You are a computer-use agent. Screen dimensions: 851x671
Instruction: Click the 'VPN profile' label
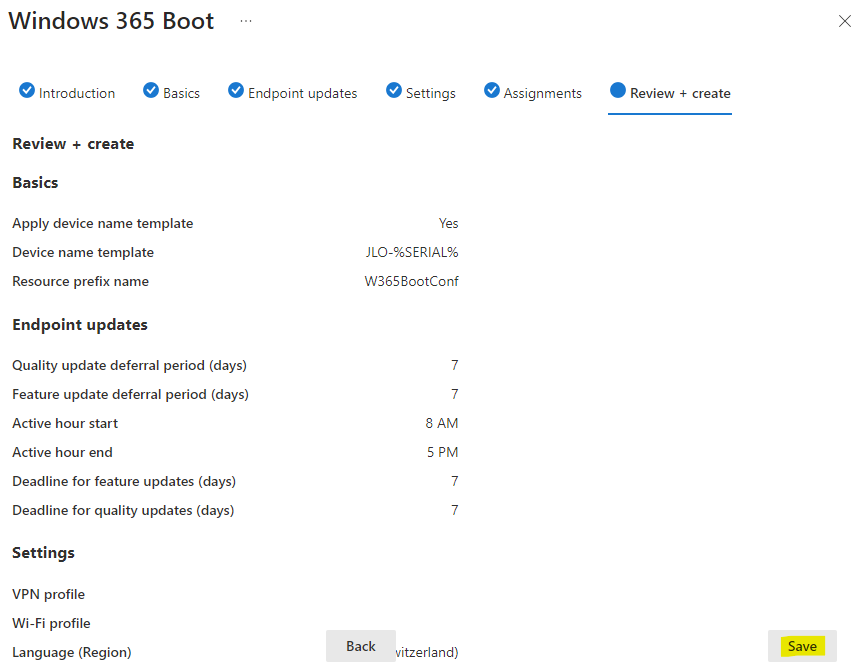(48, 594)
